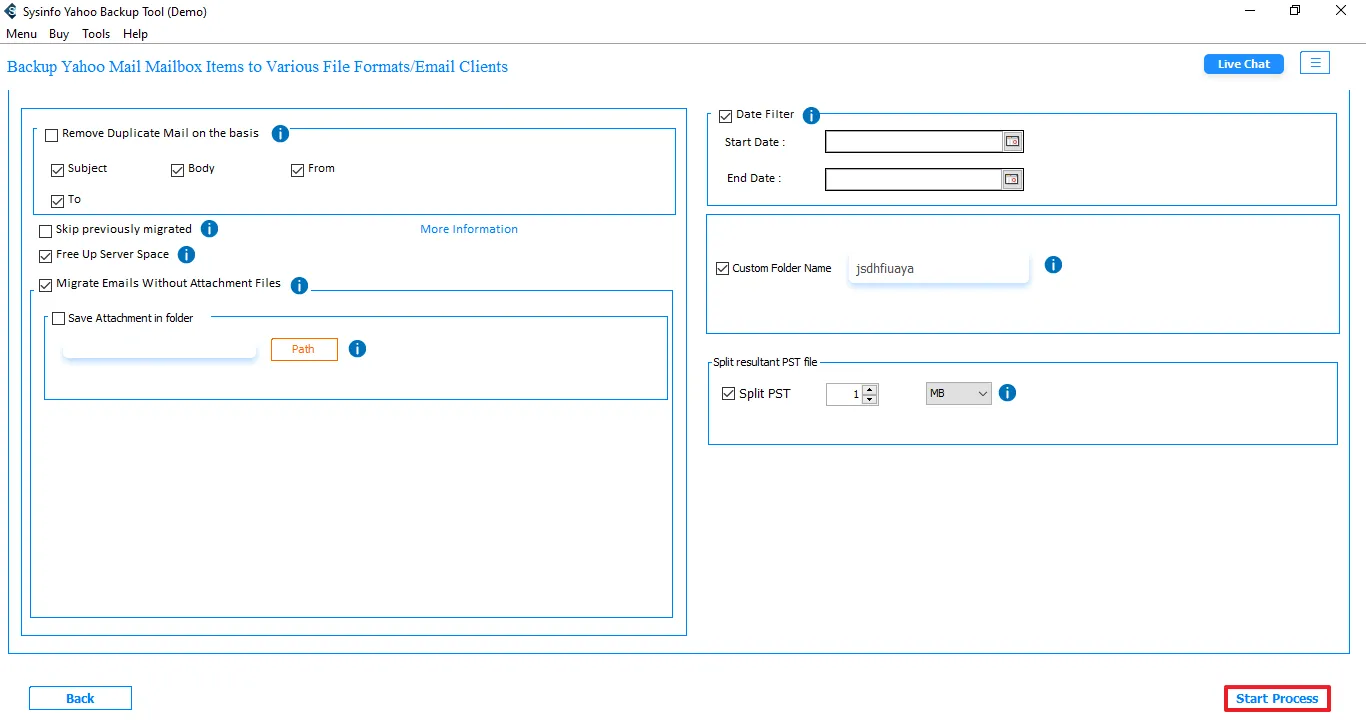Show info icon for Split PST
The width and height of the screenshot is (1366, 728).
coord(1007,393)
